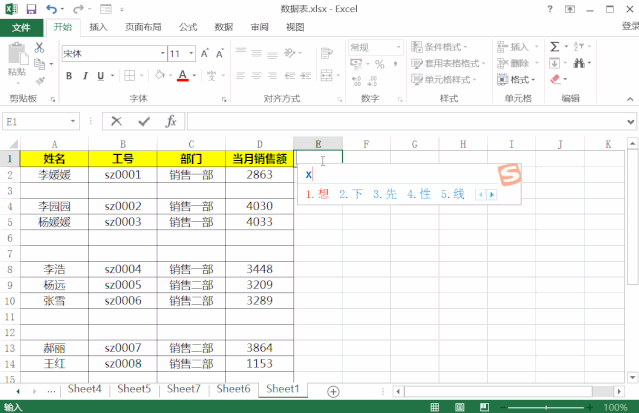
Task: Click the Sort and Filter icon
Action: tap(579, 46)
